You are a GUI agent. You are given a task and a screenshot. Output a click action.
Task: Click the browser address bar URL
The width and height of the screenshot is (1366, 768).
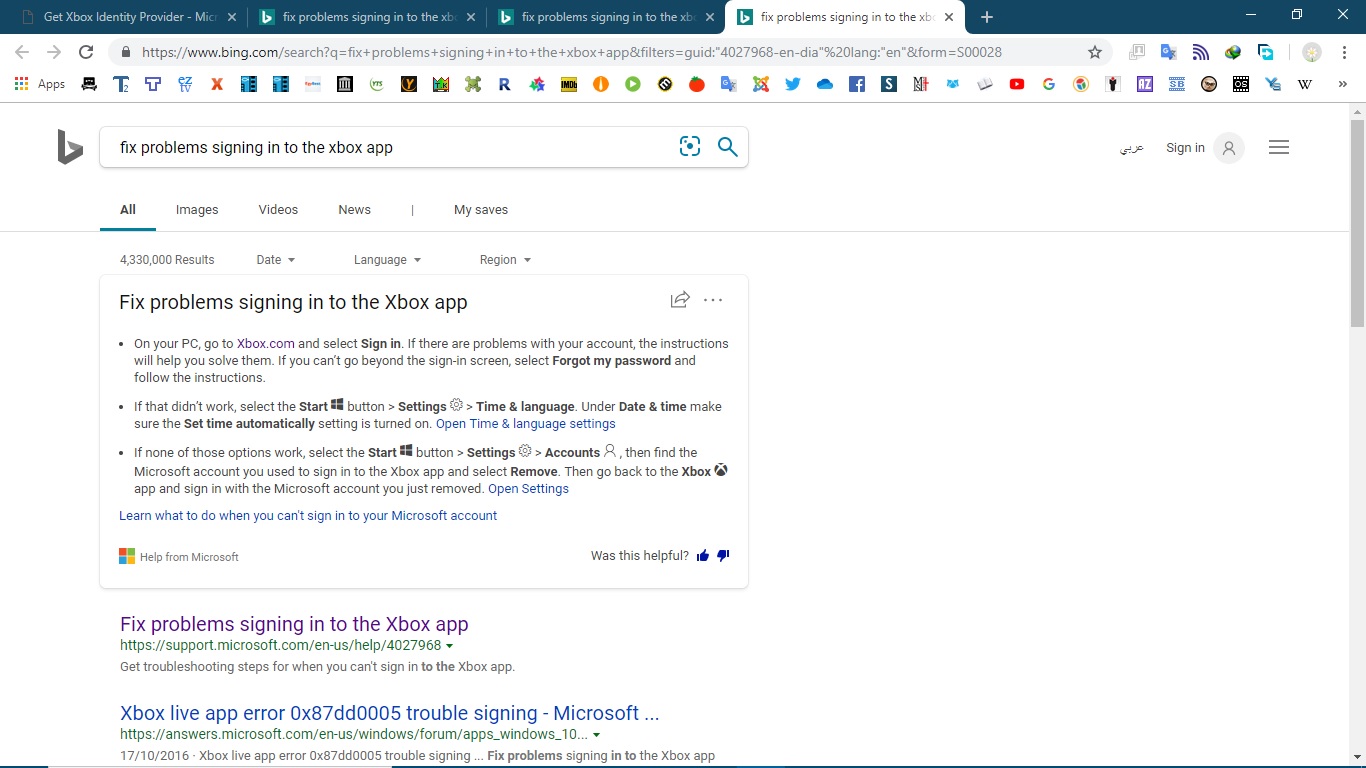[571, 52]
